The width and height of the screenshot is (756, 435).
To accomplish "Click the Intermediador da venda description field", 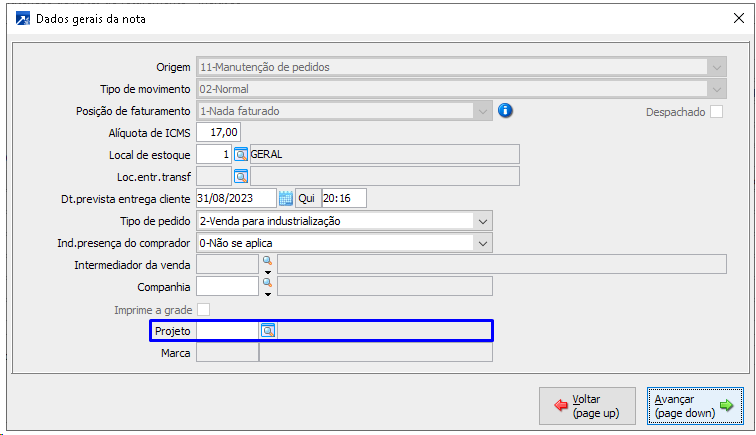I will pyautogui.click(x=502, y=264).
